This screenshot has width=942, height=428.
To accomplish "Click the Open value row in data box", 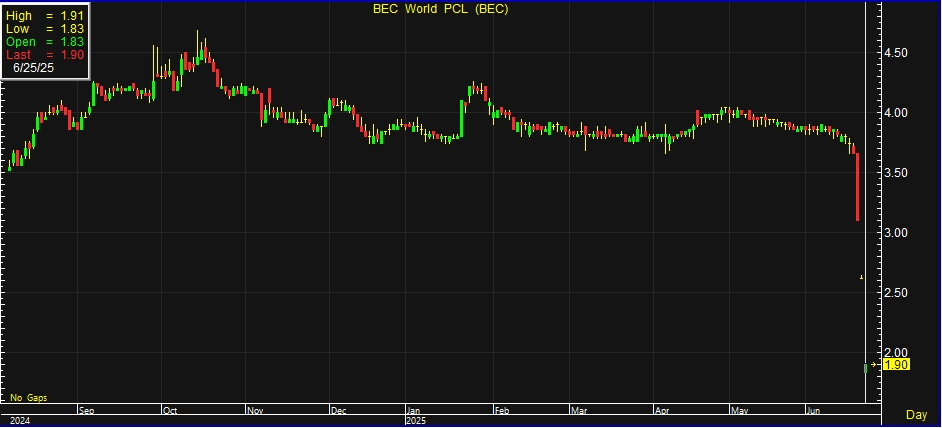I will pos(46,42).
